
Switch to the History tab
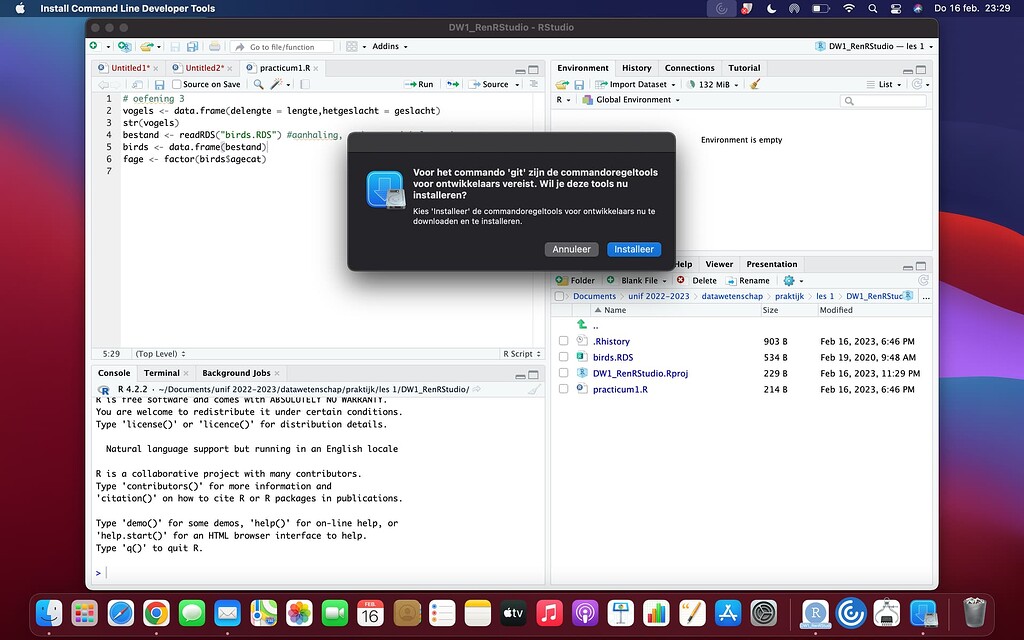tap(636, 67)
